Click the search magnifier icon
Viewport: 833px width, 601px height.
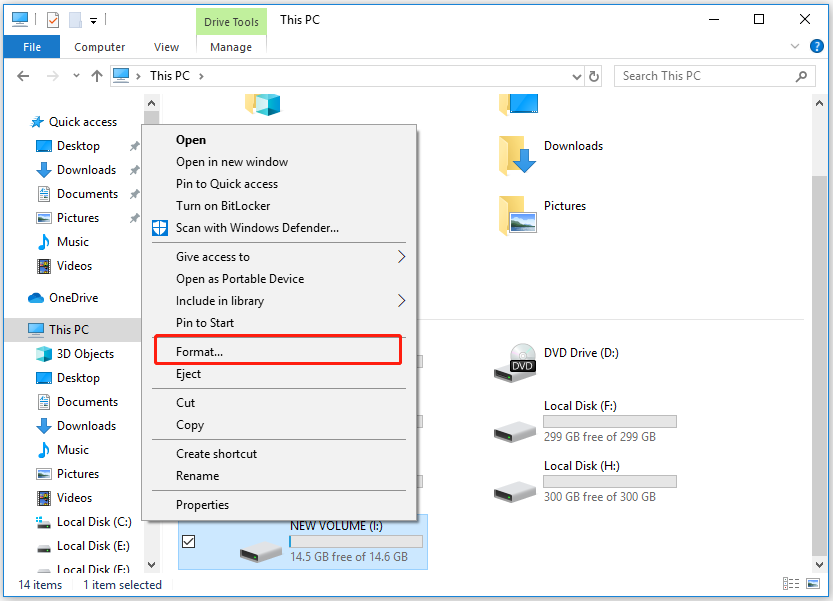point(801,77)
